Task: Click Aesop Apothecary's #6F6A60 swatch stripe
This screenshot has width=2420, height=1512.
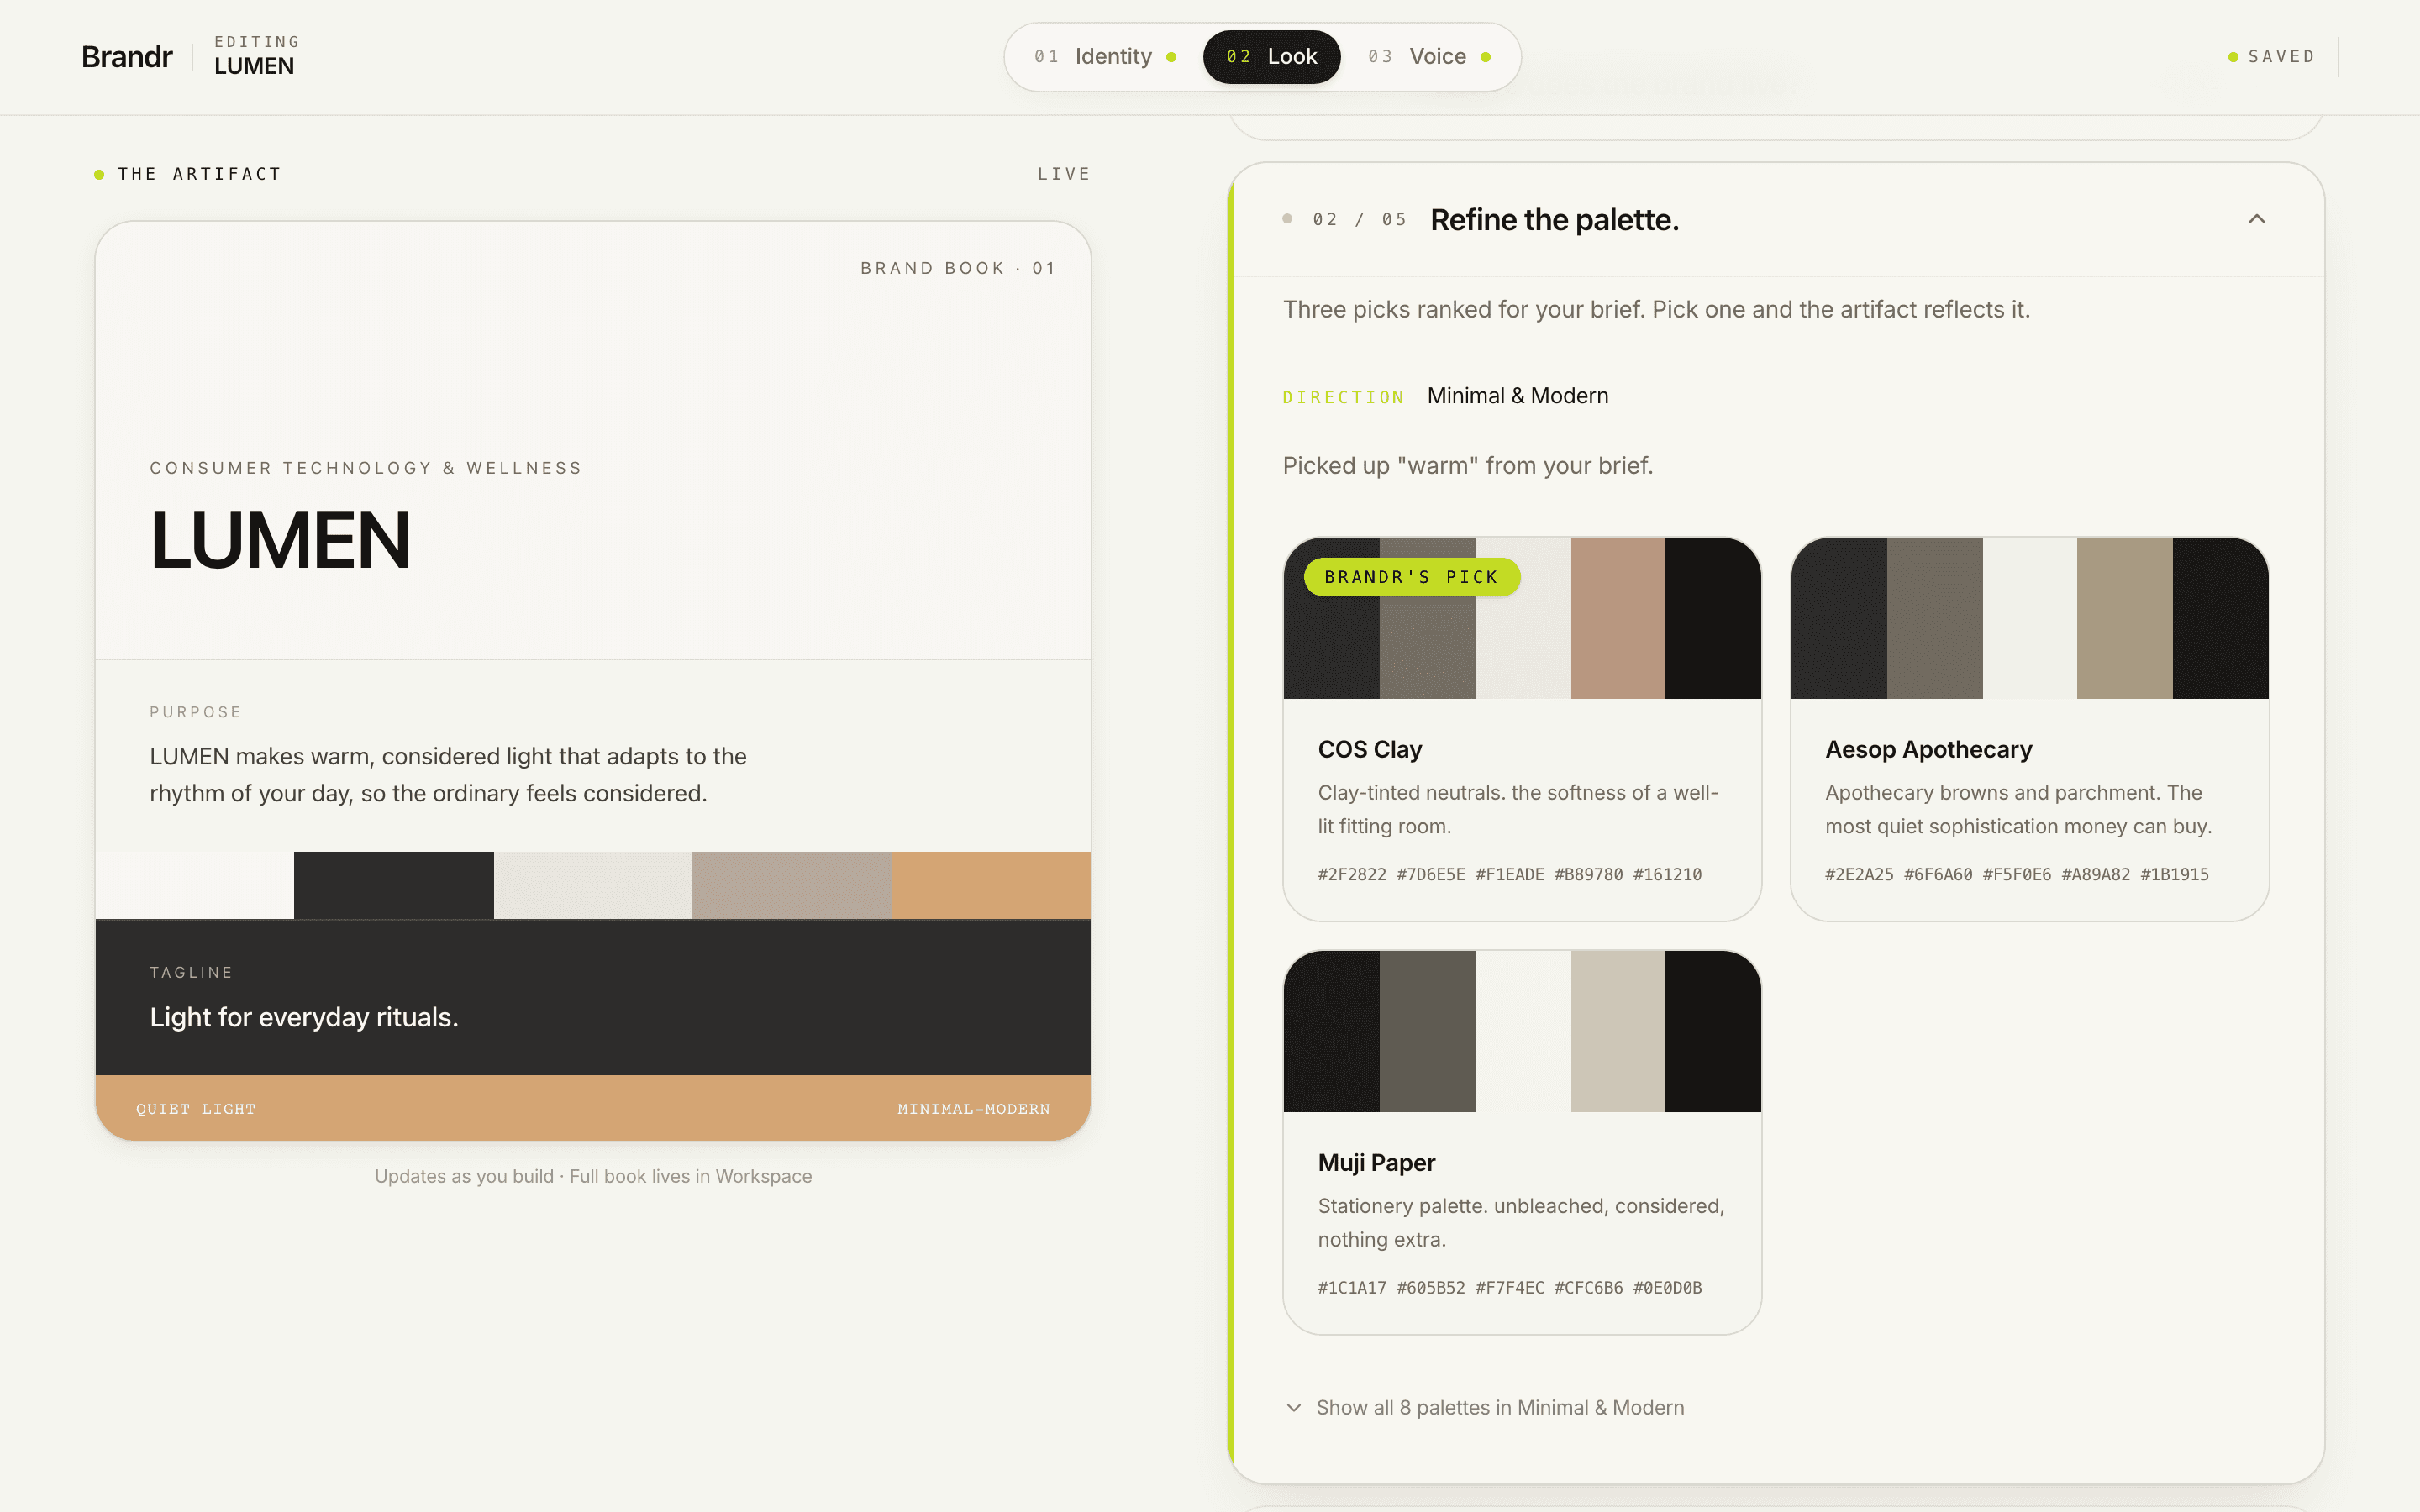Action: 1934,618
